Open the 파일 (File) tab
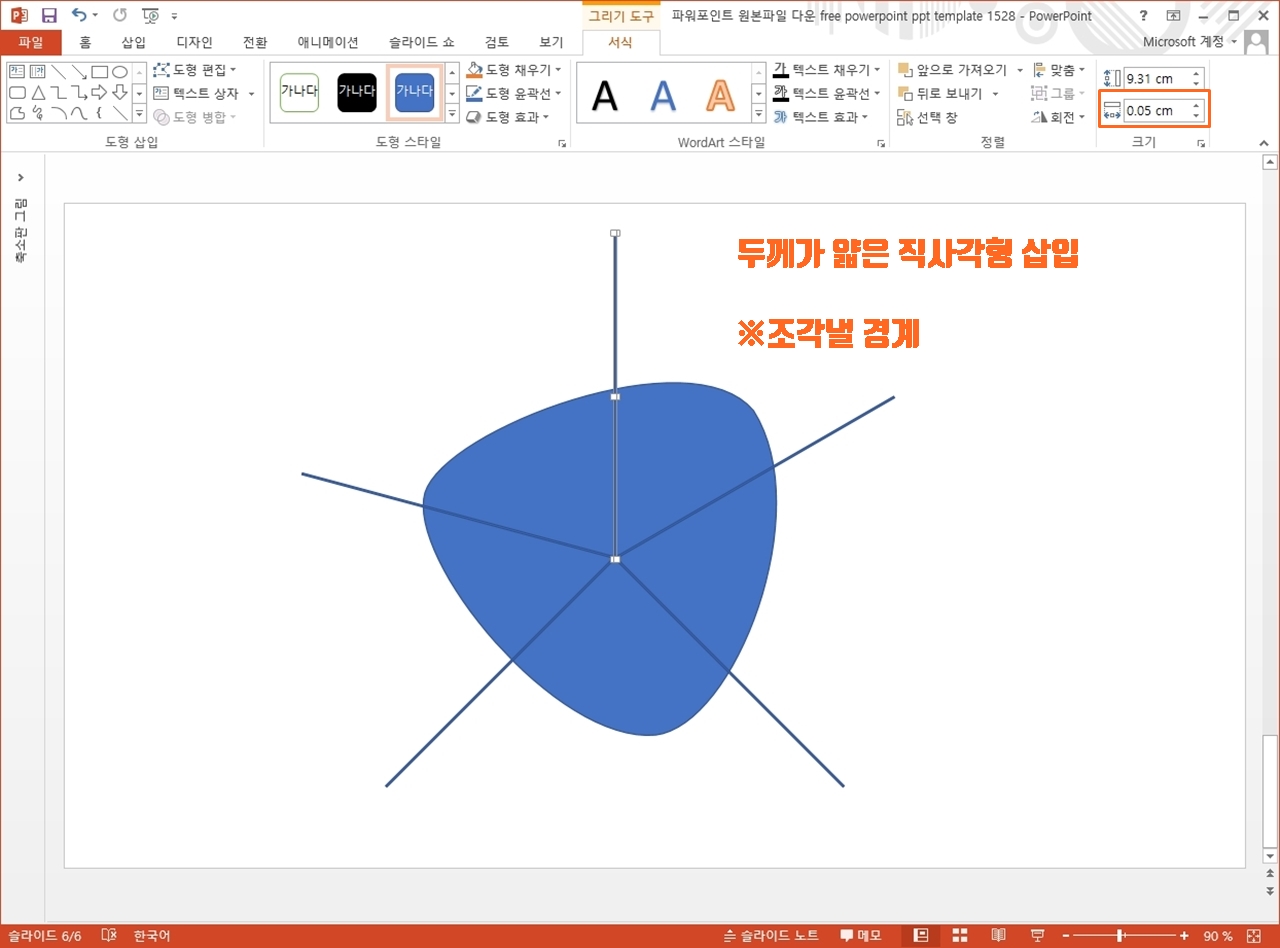 tap(31, 42)
